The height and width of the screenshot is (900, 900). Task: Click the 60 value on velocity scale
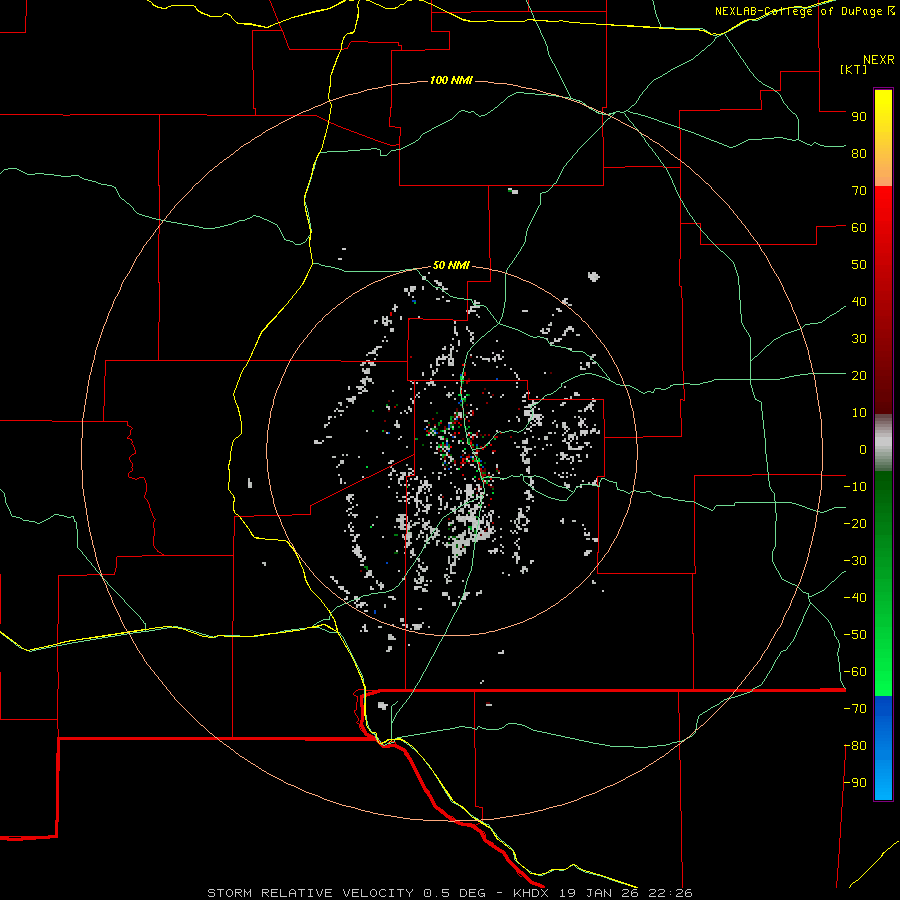coord(859,227)
